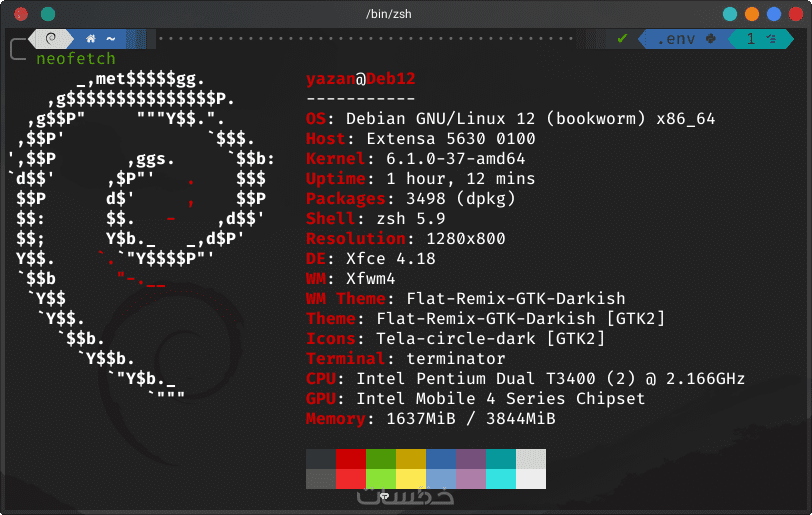812x515 pixels.
Task: Click the /bin/zsh window title
Action: click(x=388, y=14)
